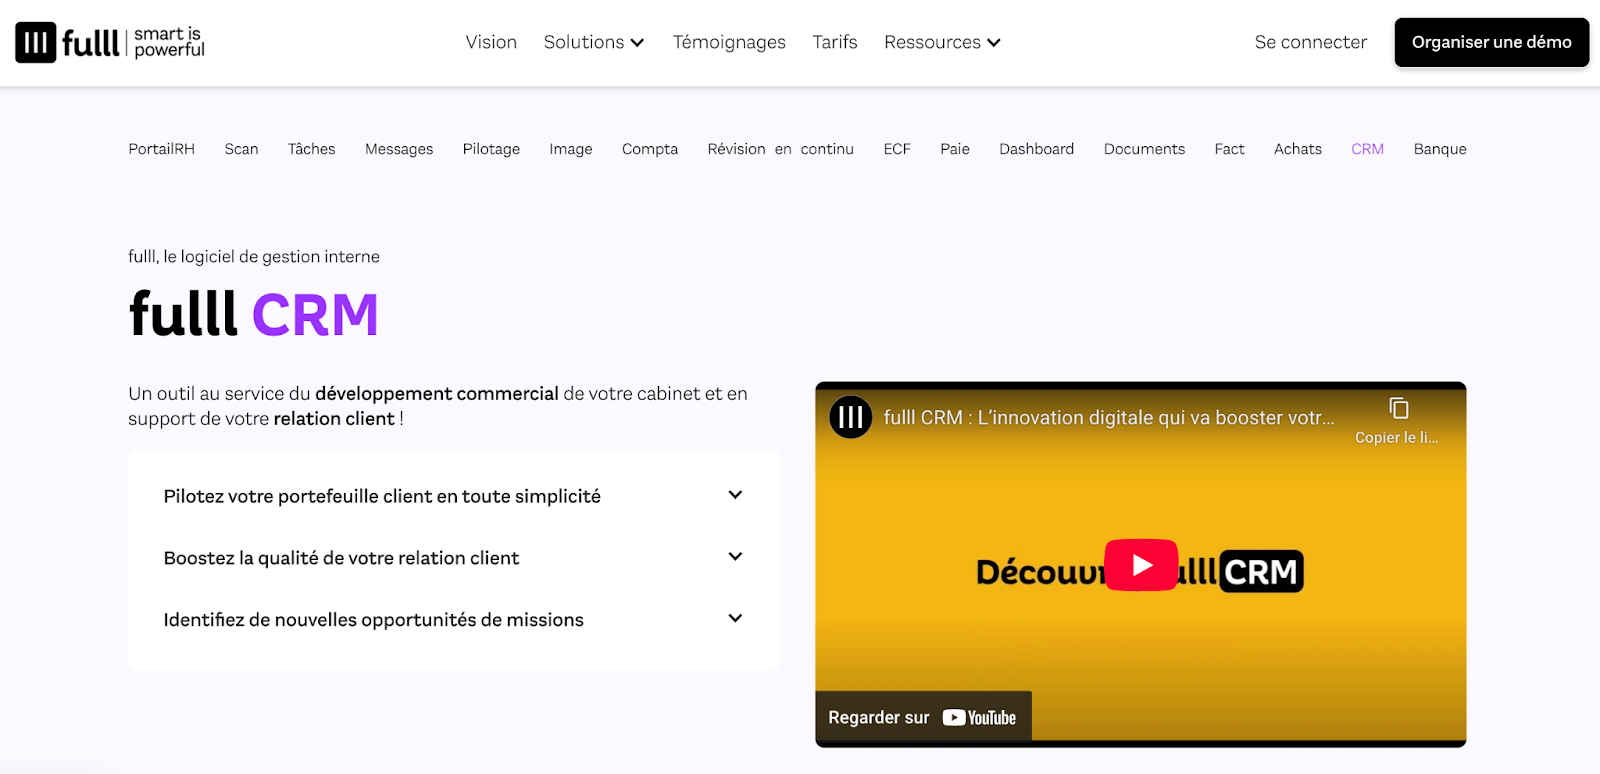Play the fulll CRM YouTube video

coord(1141,565)
